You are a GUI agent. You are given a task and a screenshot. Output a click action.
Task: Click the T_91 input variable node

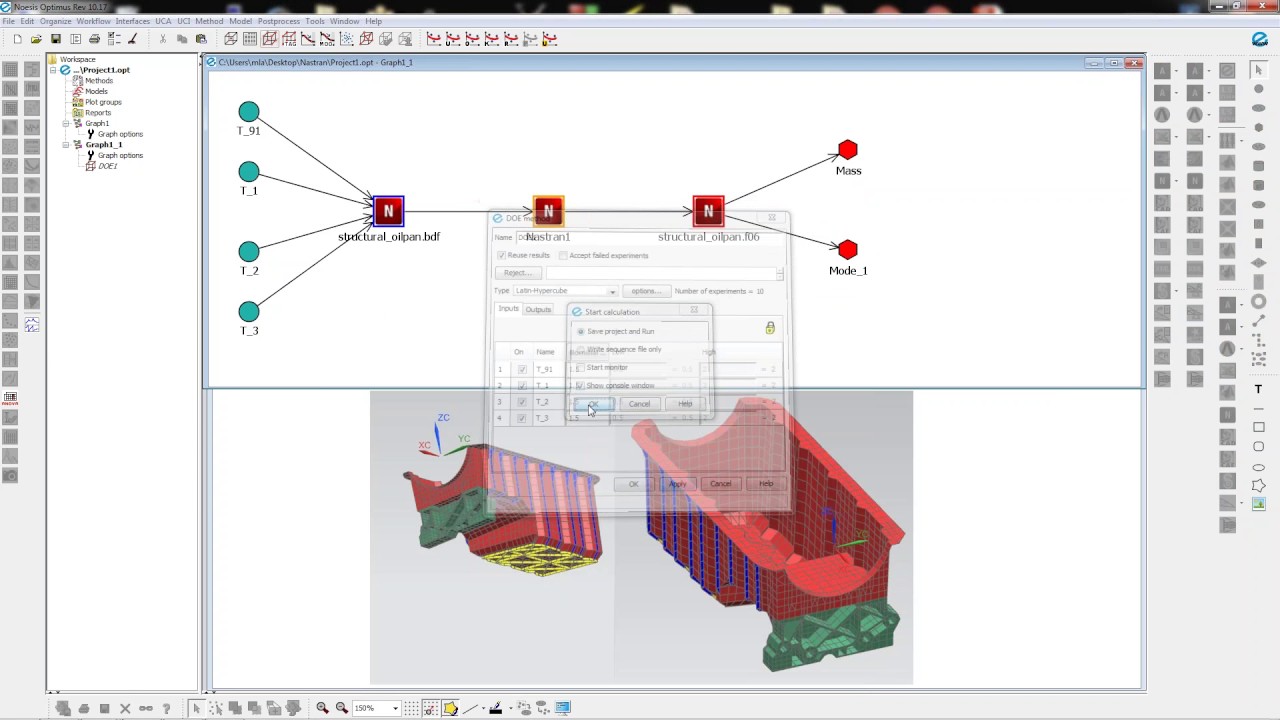point(249,111)
